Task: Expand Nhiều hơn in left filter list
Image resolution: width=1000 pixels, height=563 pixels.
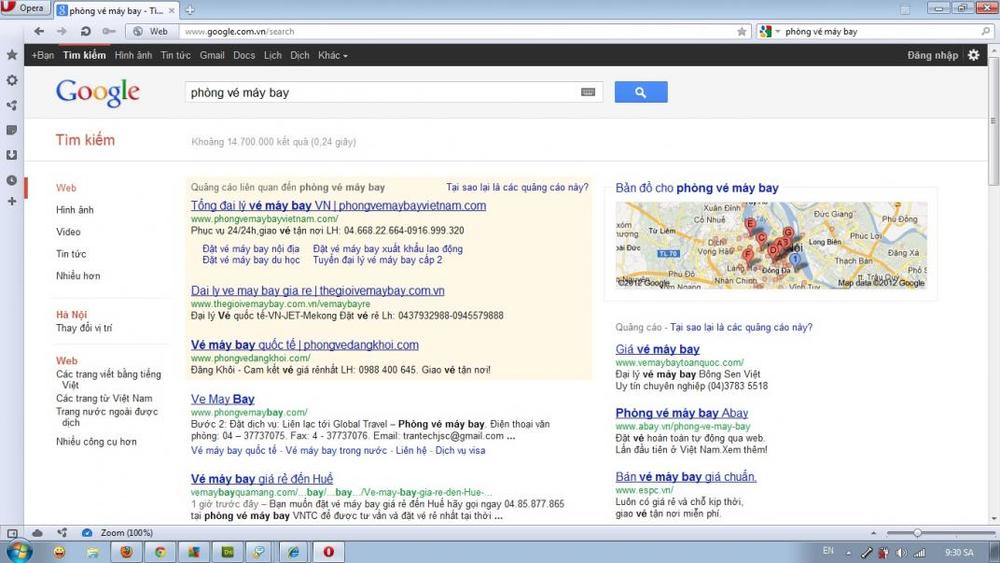Action: tap(78, 275)
